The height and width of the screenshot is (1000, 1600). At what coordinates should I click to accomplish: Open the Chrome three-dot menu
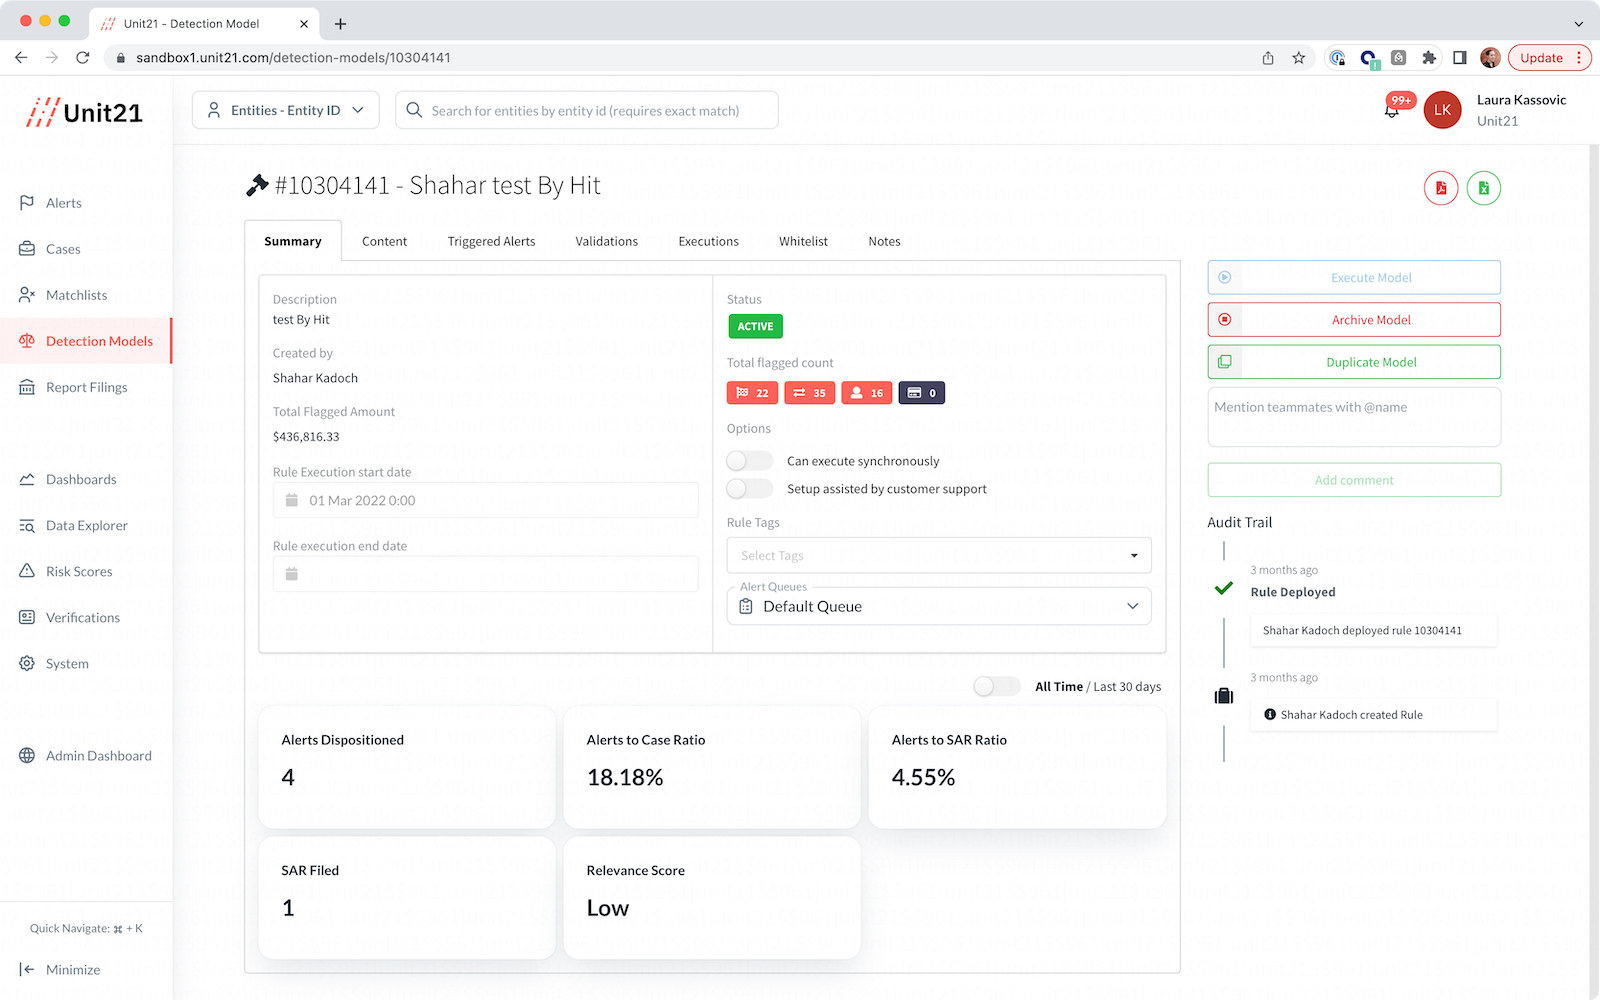pyautogui.click(x=1579, y=58)
